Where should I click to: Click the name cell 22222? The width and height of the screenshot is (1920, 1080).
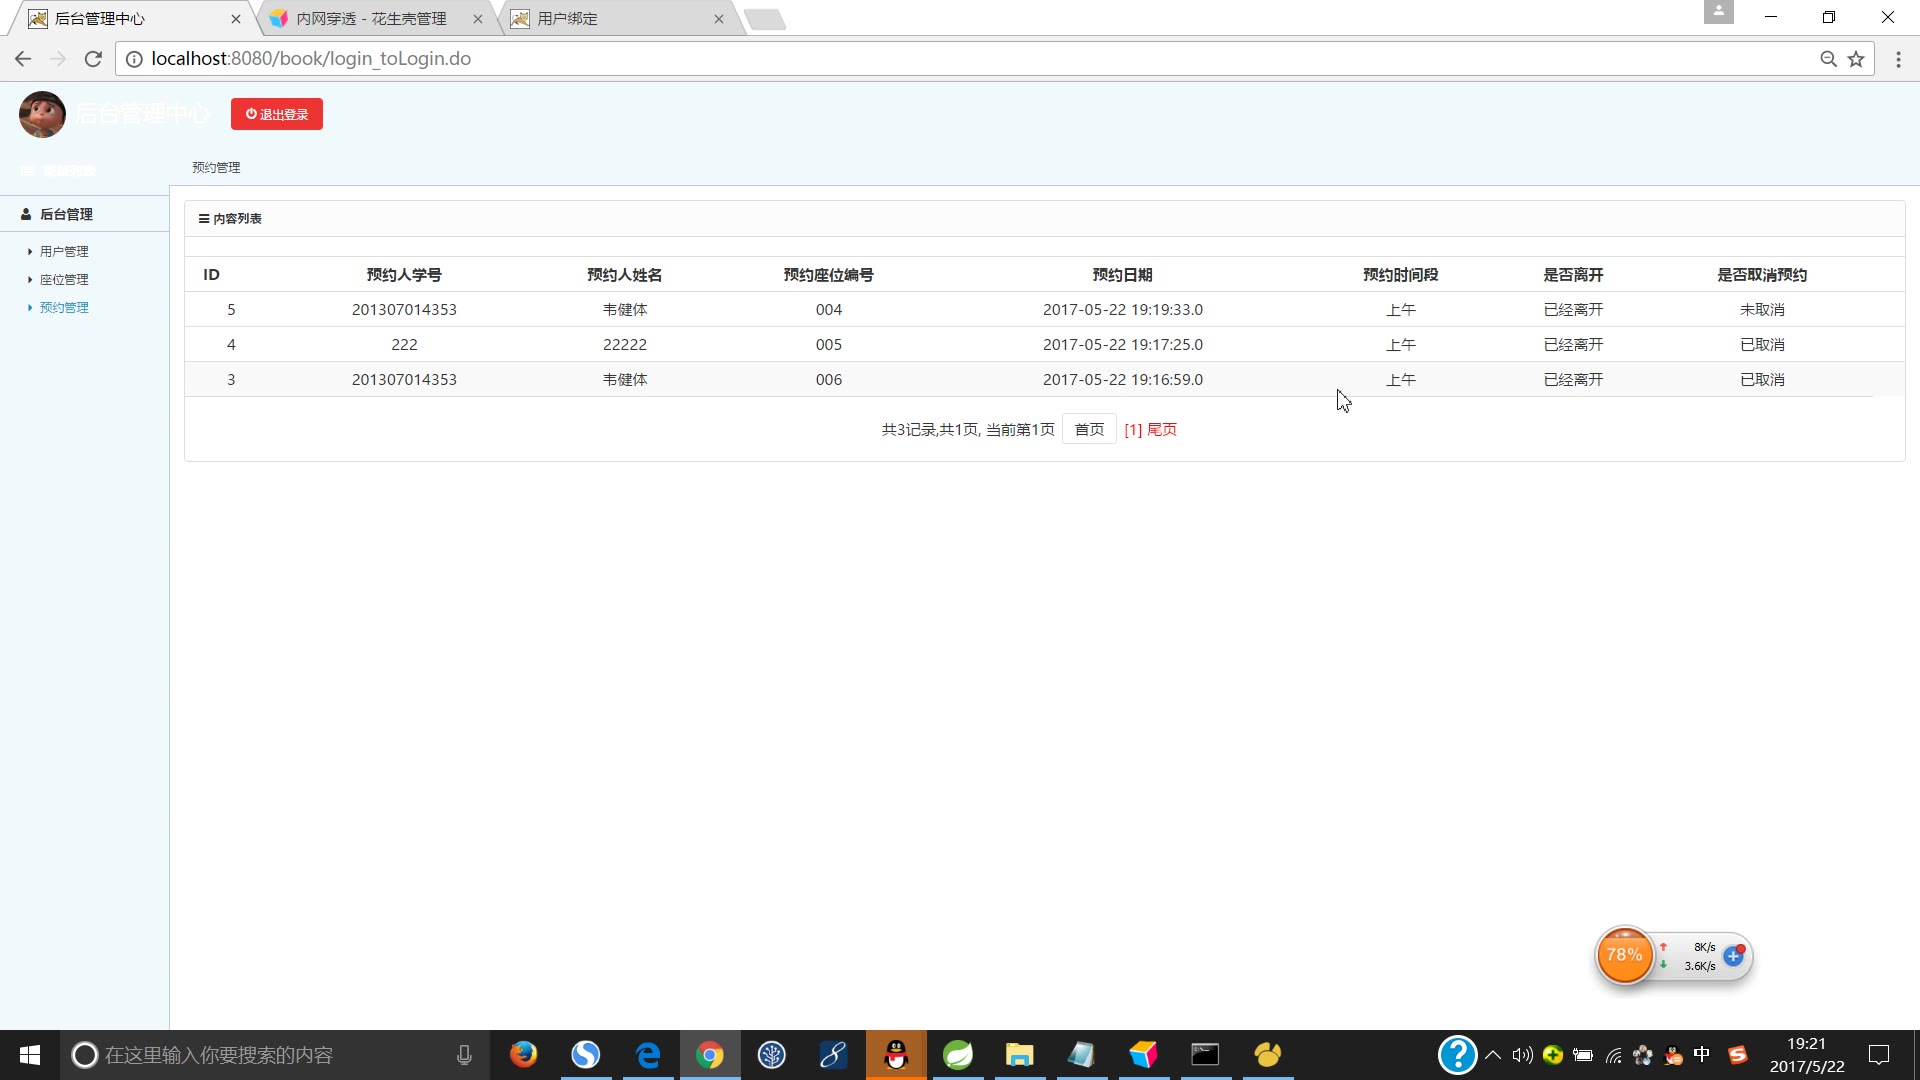point(625,344)
